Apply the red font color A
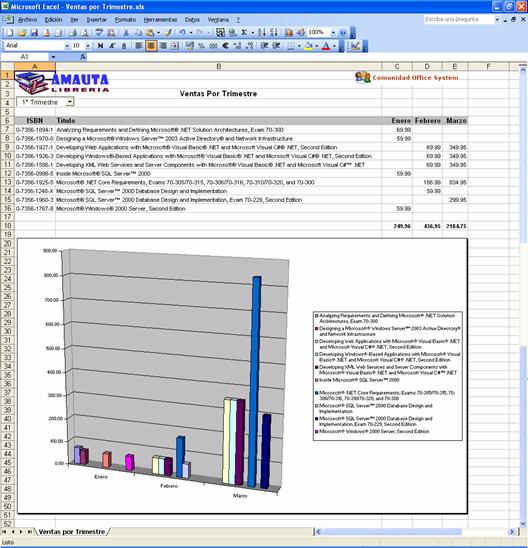 (x=326, y=46)
